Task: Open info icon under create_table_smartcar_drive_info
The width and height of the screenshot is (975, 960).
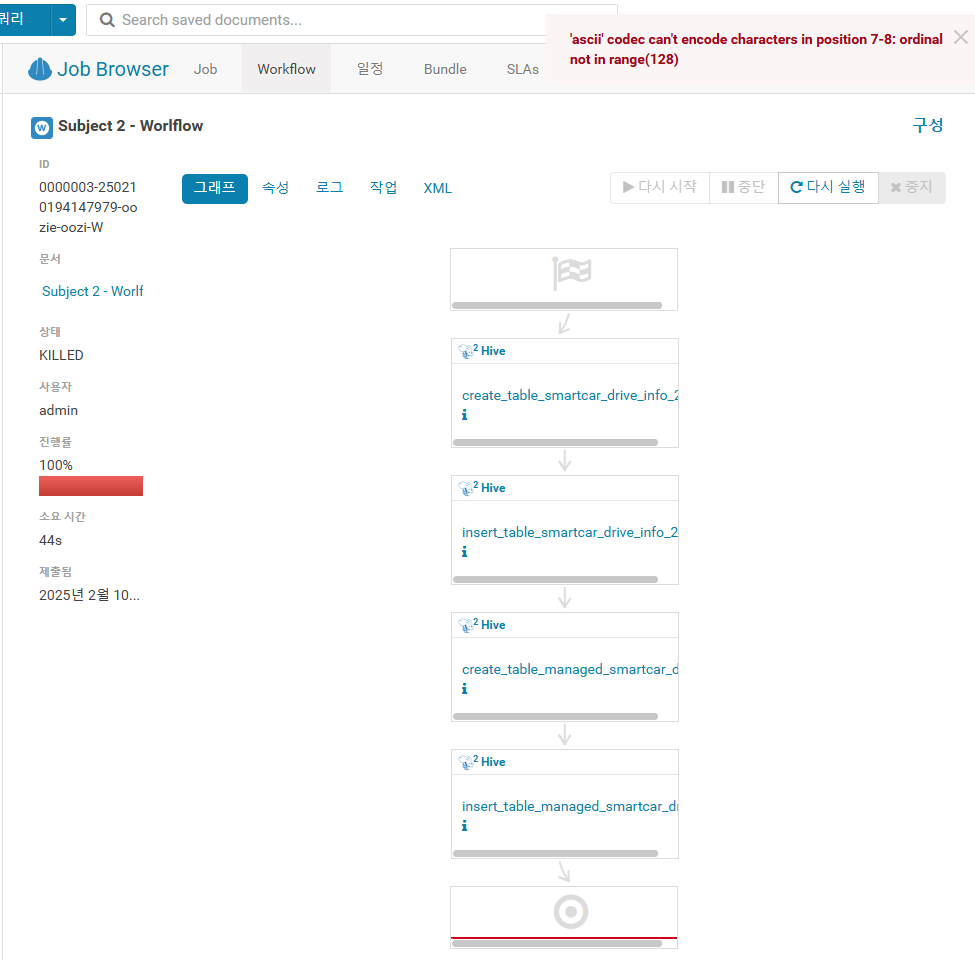Action: point(464,415)
